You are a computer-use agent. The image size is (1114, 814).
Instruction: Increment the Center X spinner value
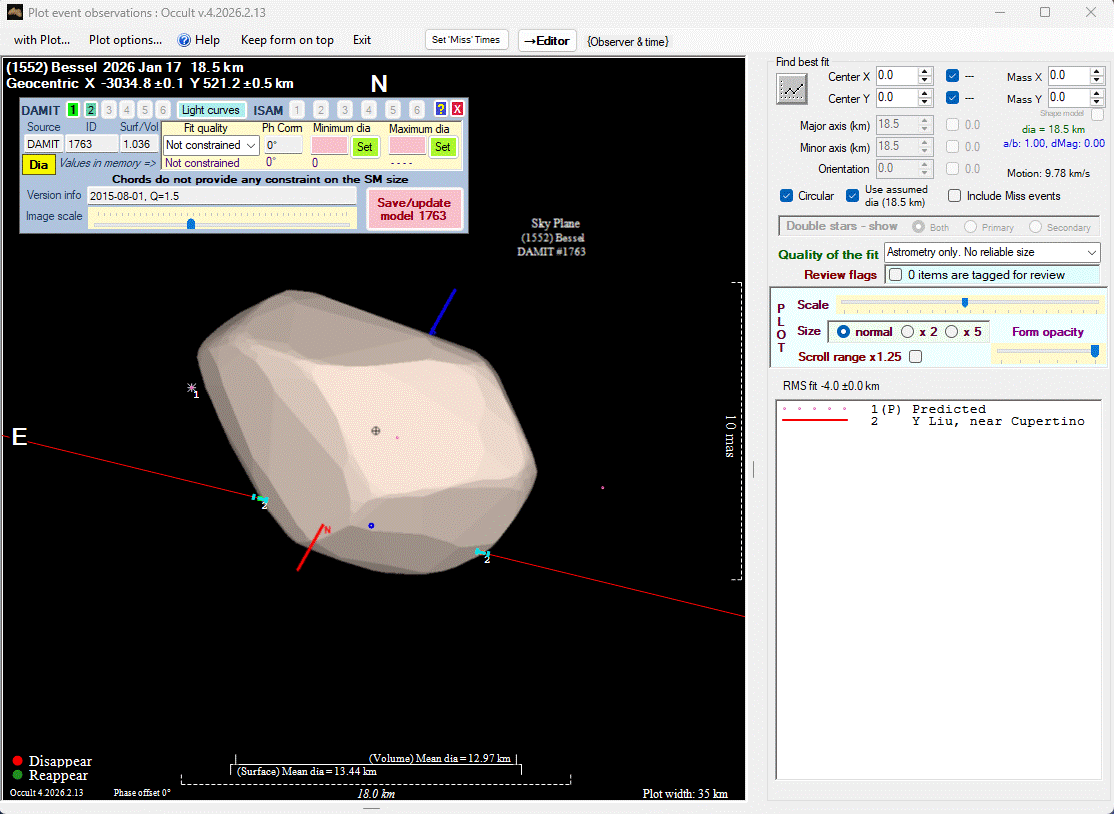(925, 72)
